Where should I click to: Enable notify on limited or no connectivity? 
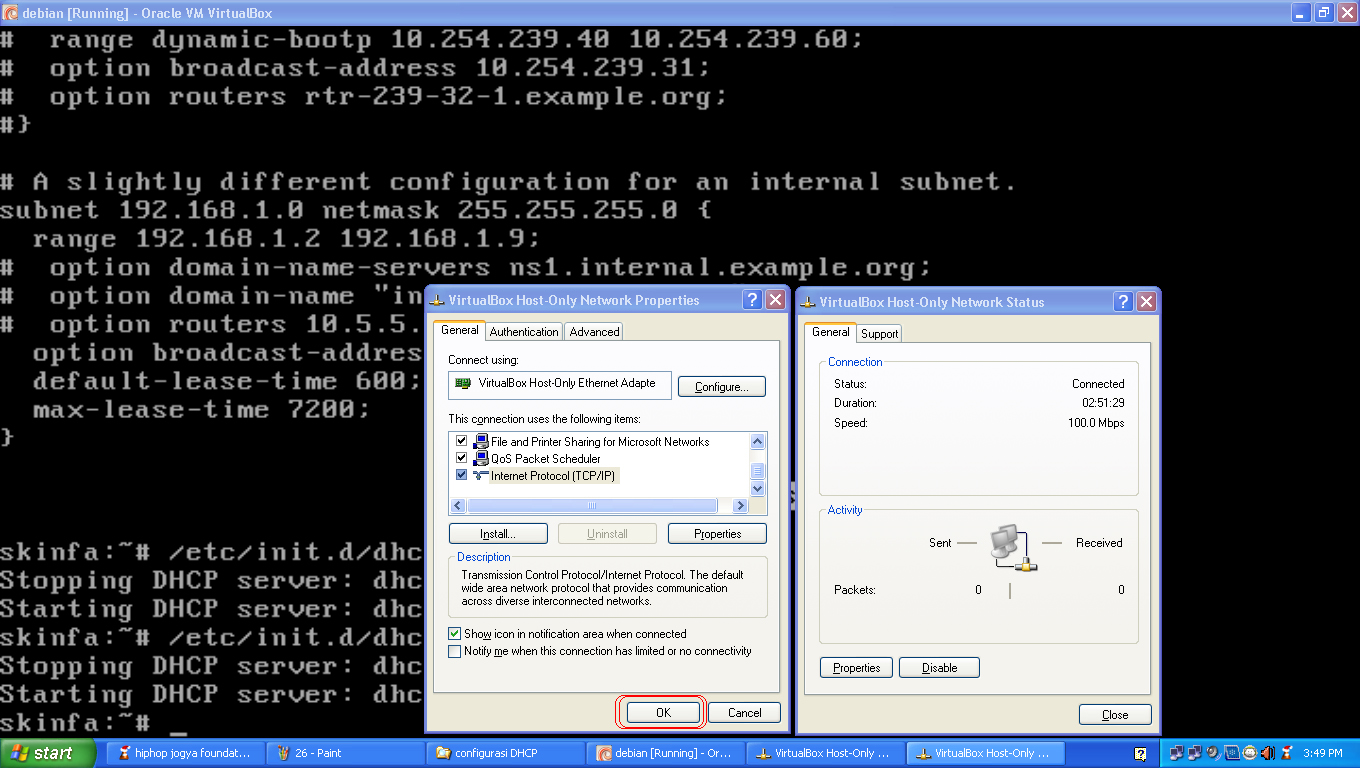click(455, 651)
